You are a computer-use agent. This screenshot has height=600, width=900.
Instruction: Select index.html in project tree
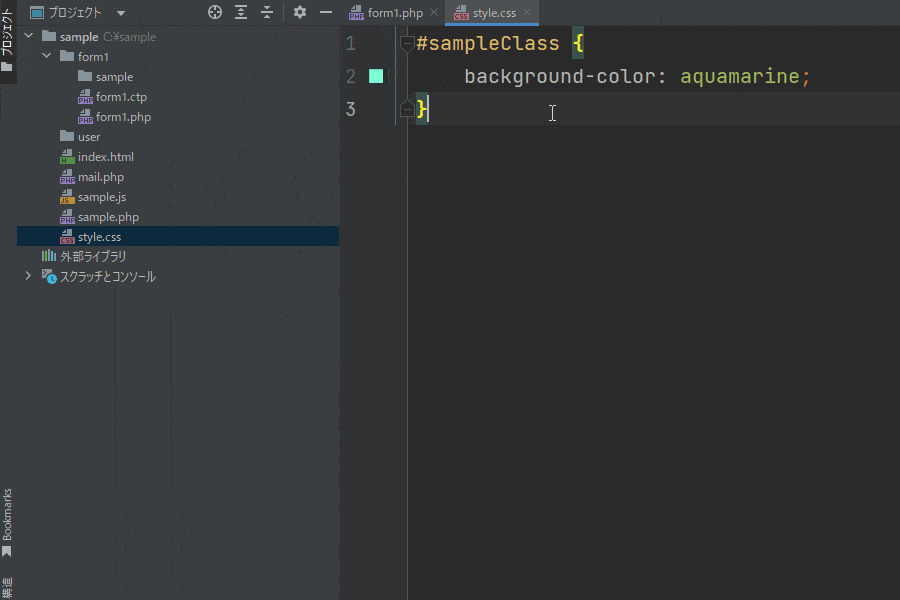[x=105, y=157]
